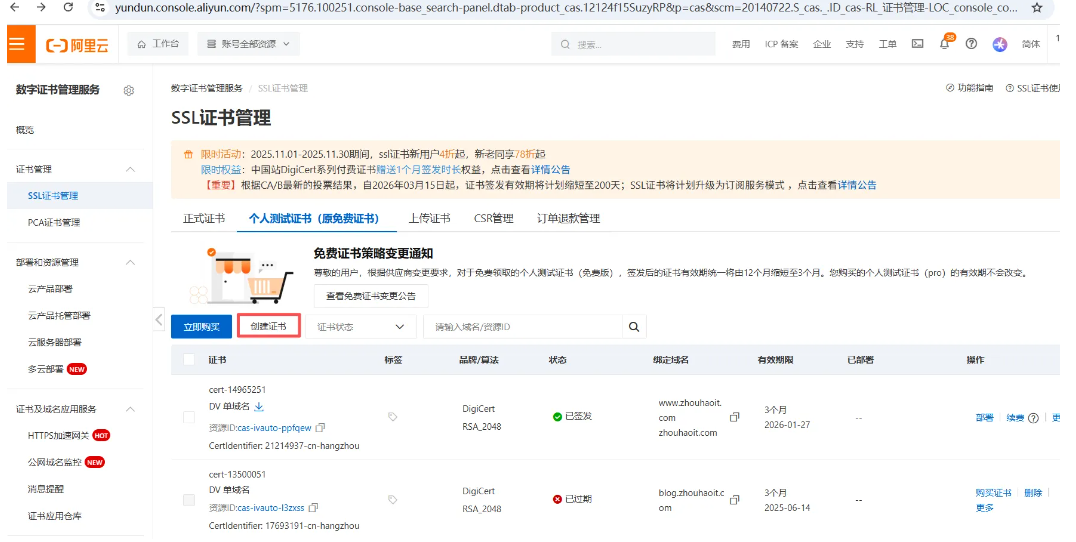Click the notification bell icon

tap(945, 44)
